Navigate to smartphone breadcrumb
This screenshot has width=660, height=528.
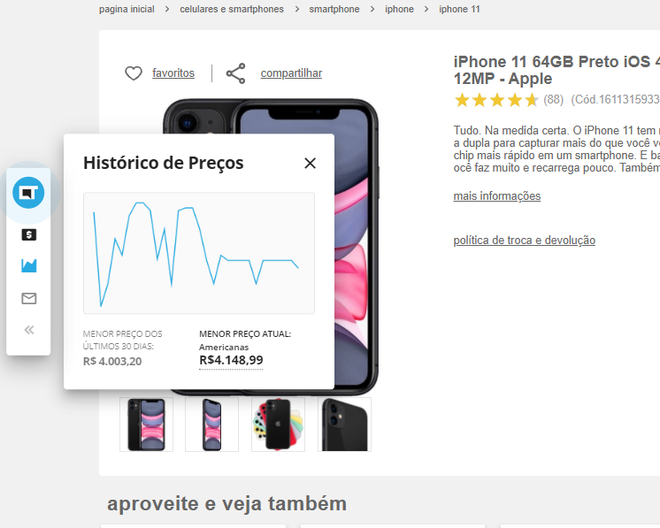[x=334, y=9]
